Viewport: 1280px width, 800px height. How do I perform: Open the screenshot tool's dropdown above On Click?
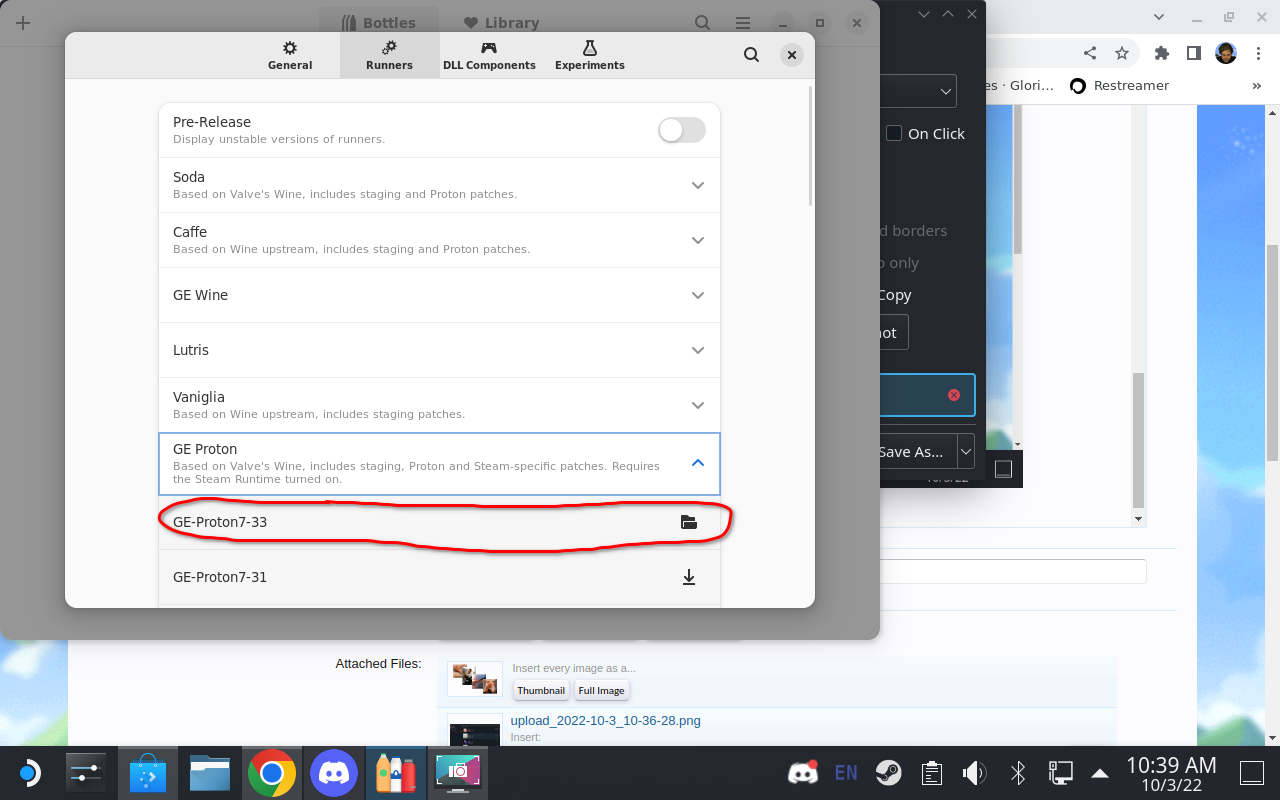tap(918, 92)
